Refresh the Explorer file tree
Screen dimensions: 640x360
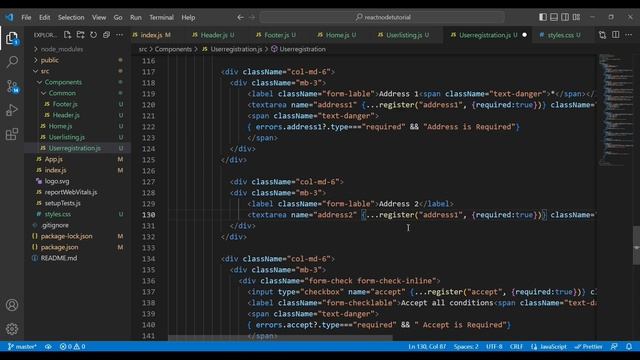93,35
